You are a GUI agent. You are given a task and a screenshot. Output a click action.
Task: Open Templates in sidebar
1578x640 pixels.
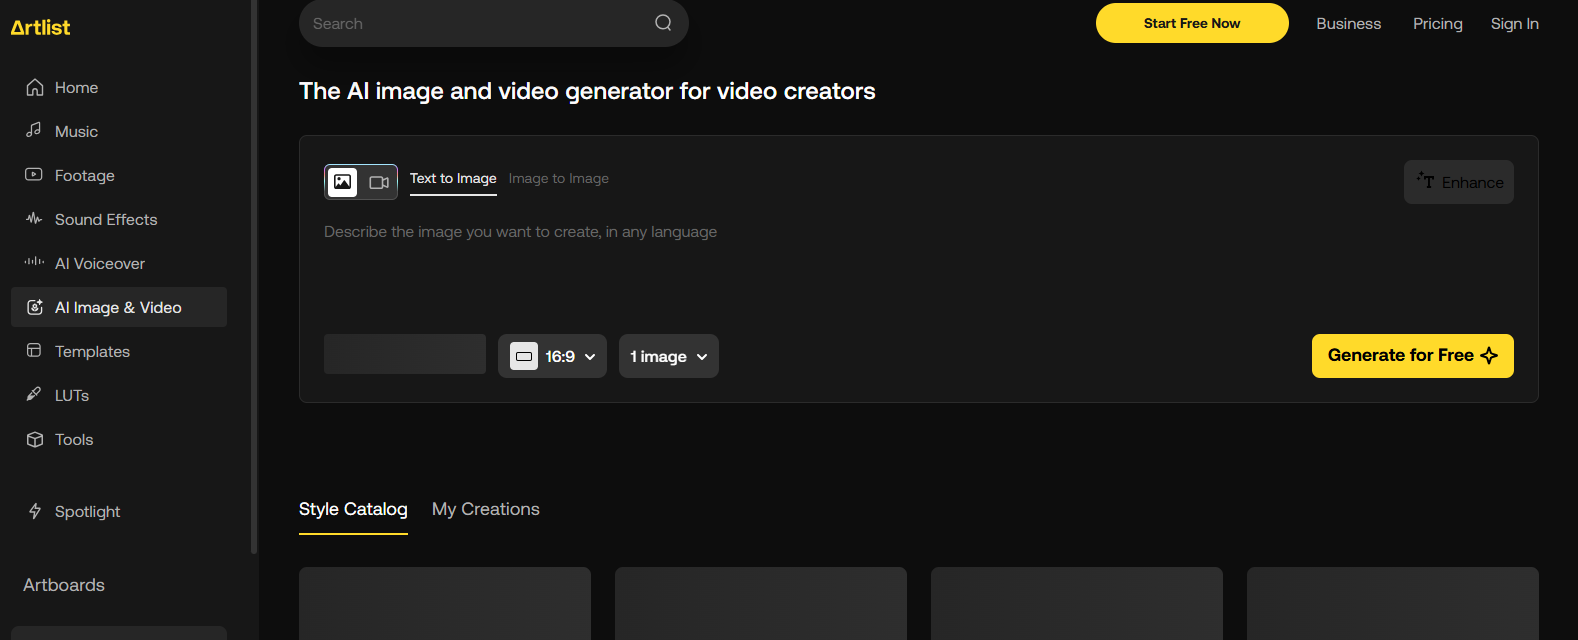(x=119, y=351)
